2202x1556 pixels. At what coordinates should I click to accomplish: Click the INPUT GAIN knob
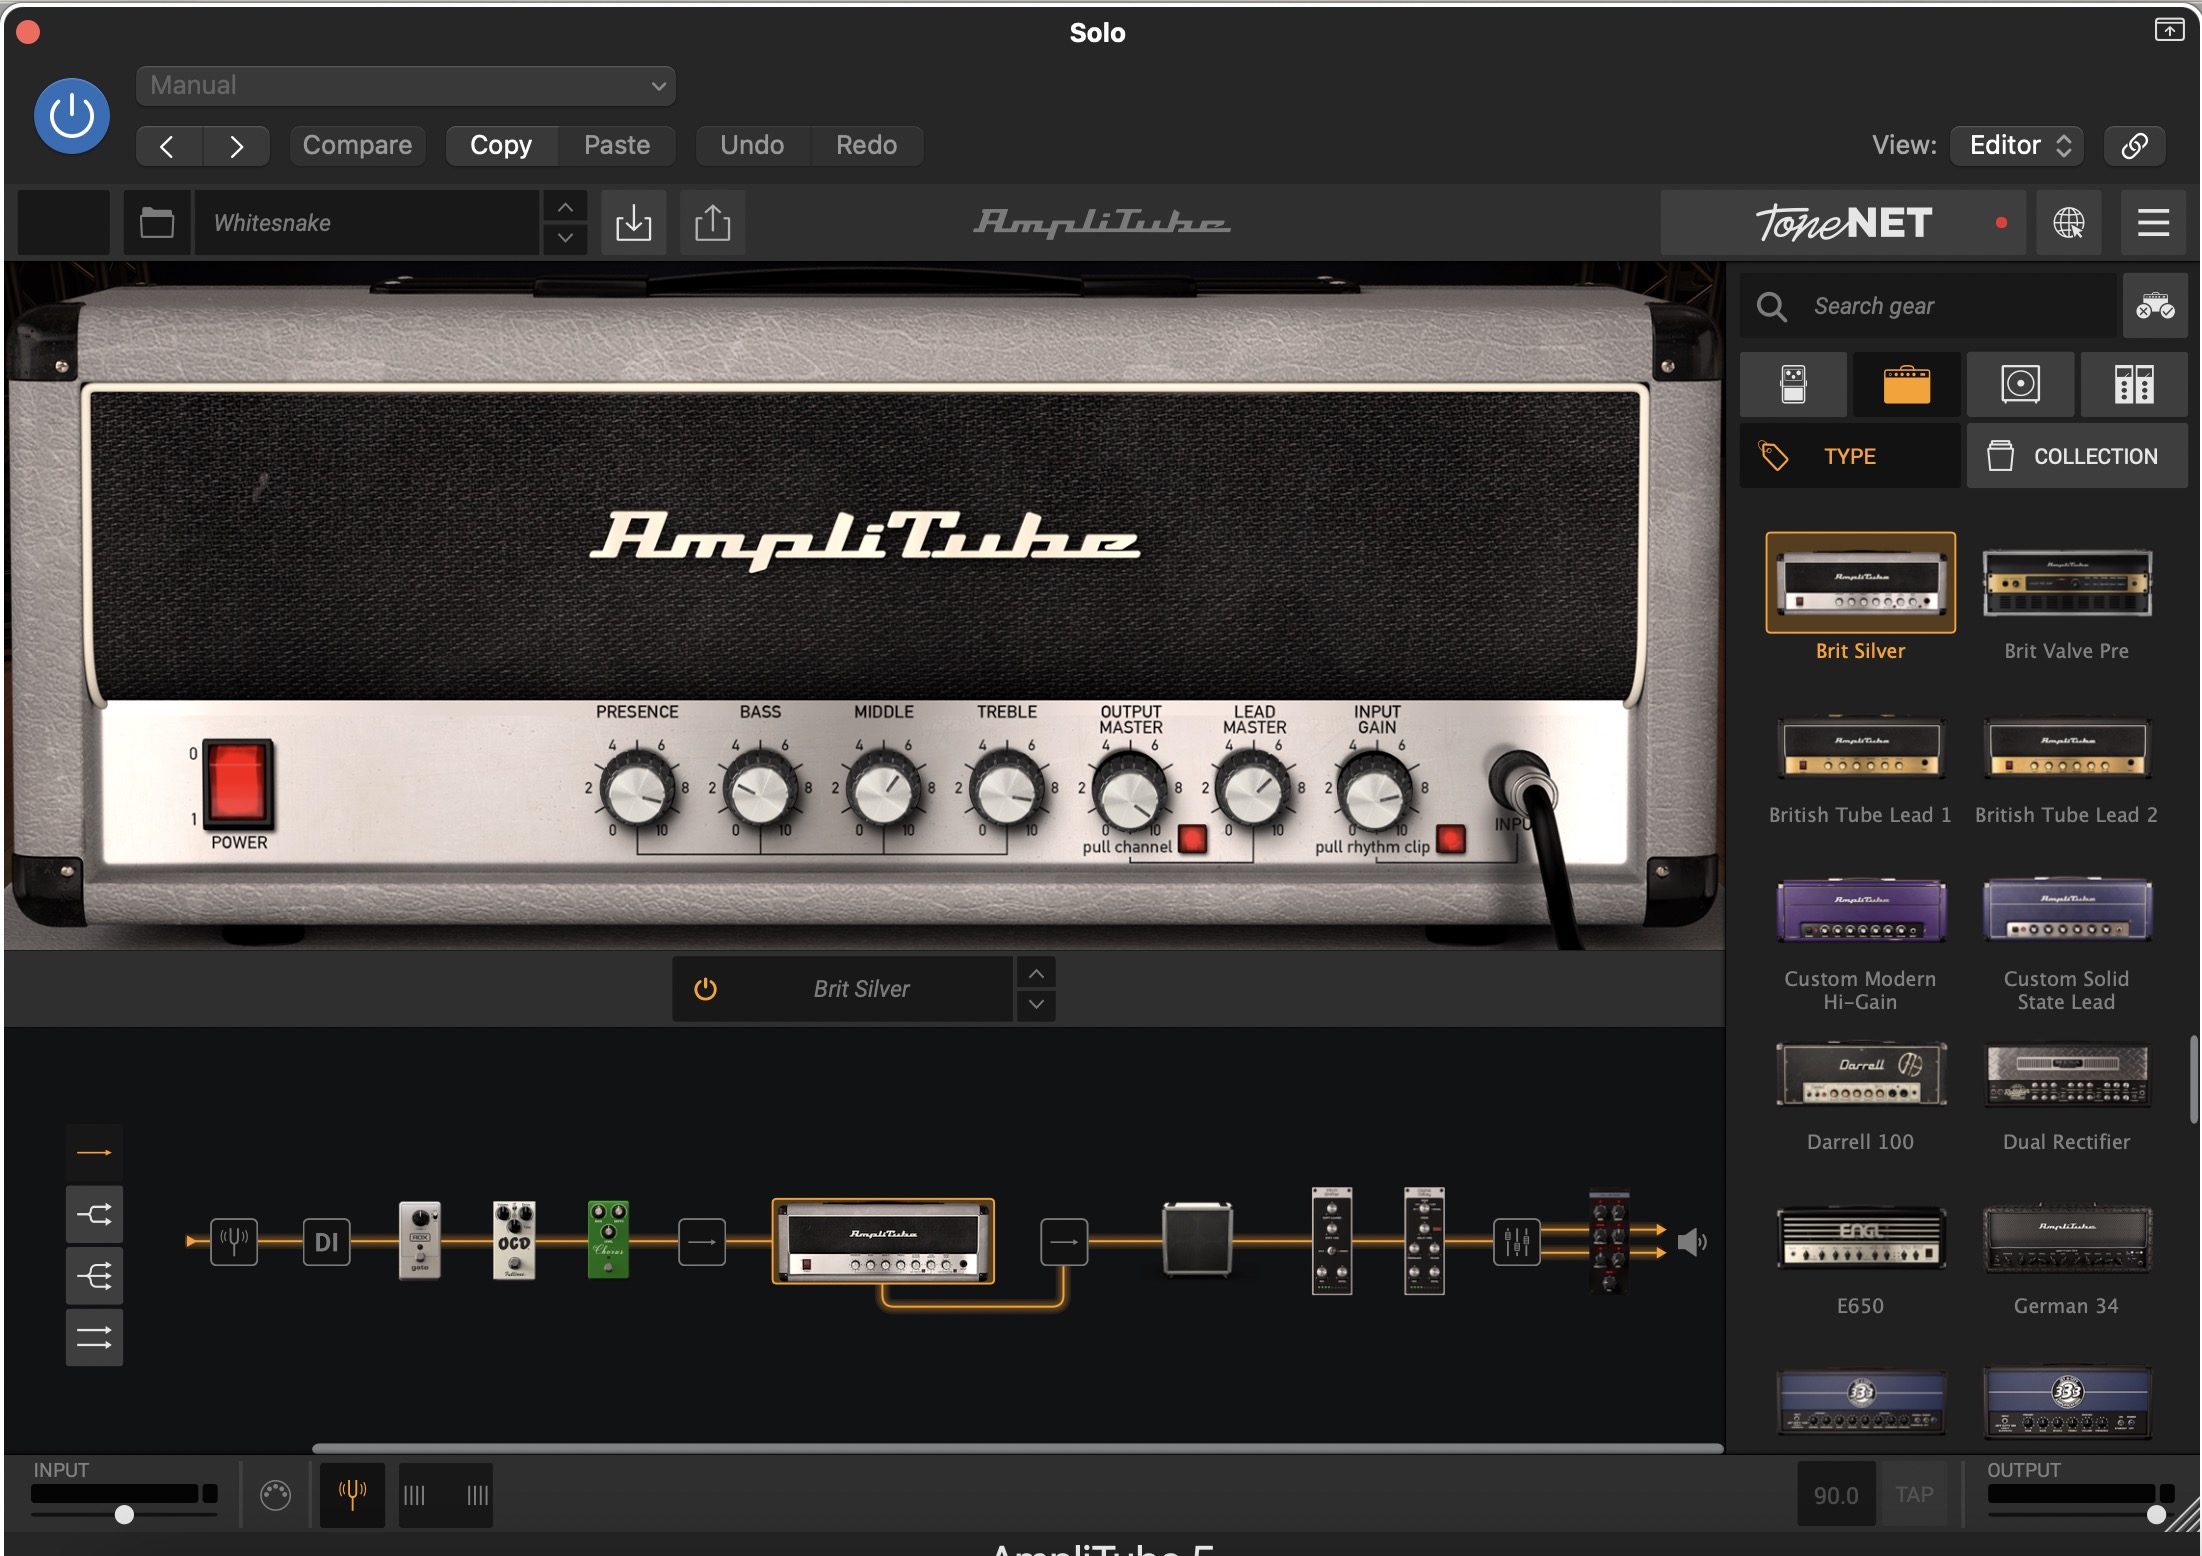click(1376, 790)
